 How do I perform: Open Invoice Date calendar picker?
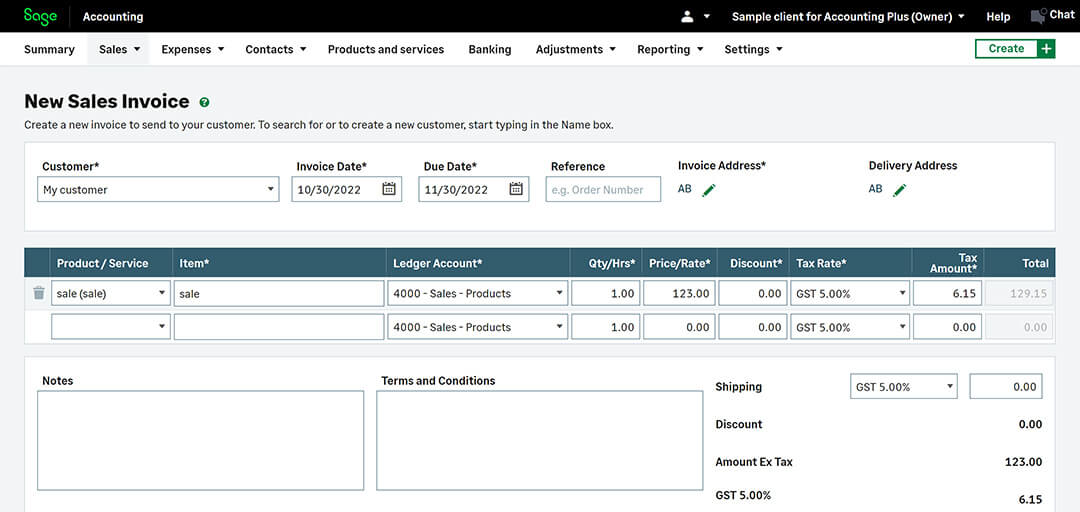pyautogui.click(x=388, y=190)
